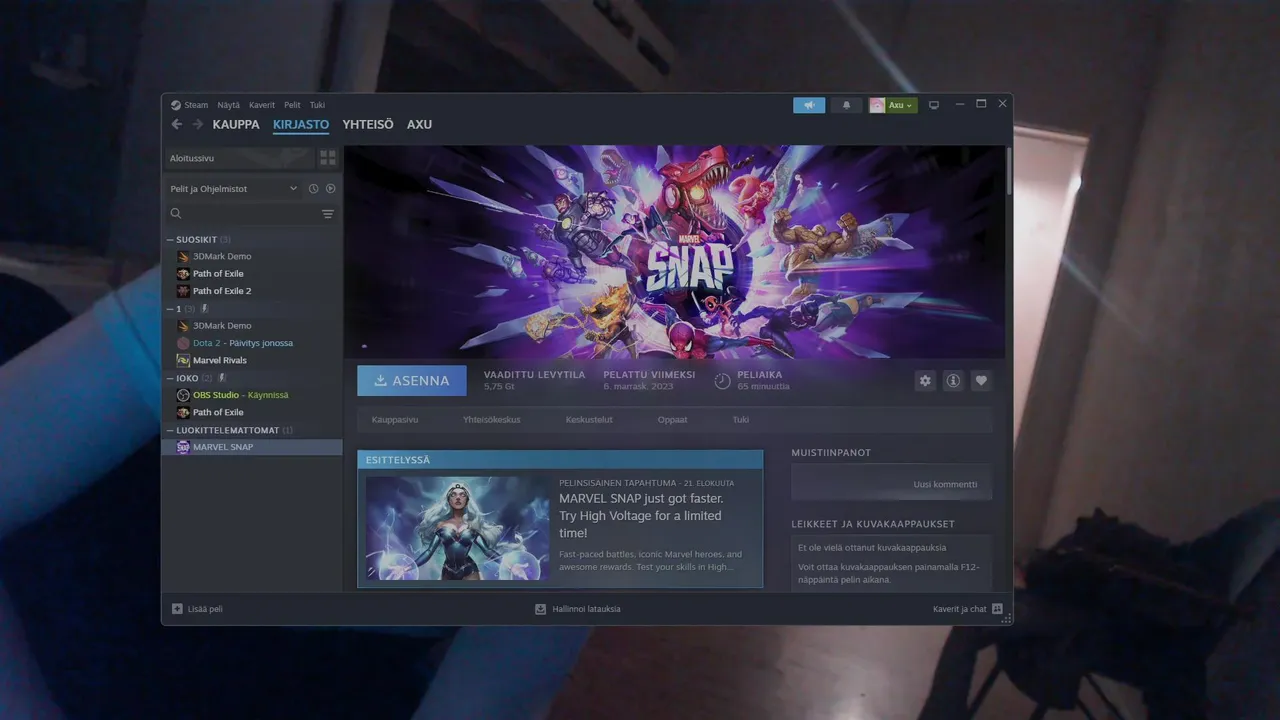Open the Näytä menu
The image size is (1280, 720).
point(228,105)
